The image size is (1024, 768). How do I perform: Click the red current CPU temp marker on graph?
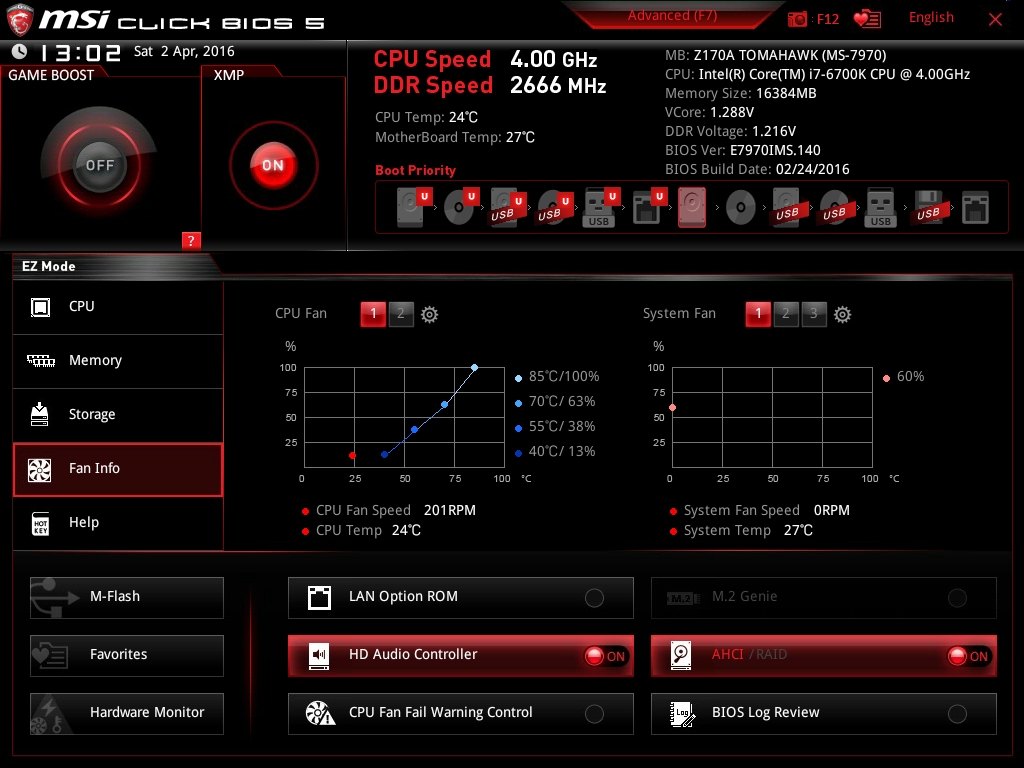pos(353,455)
